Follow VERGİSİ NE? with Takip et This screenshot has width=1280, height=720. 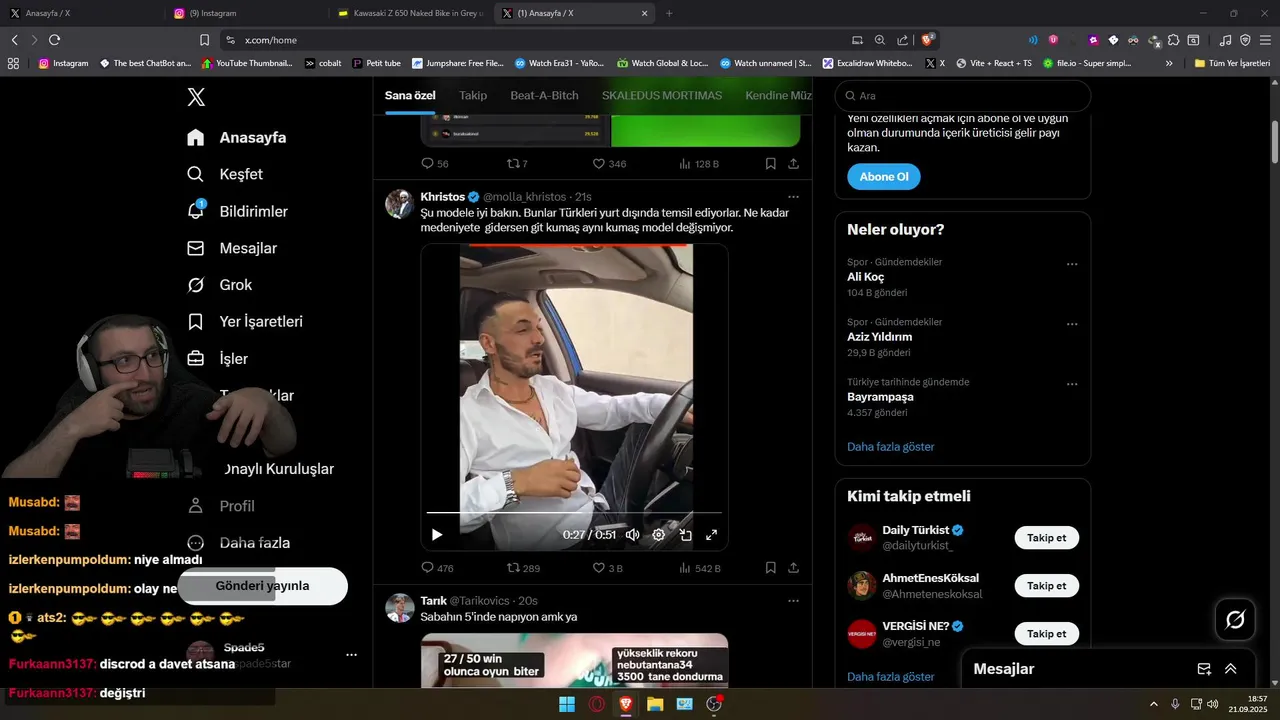point(1047,634)
